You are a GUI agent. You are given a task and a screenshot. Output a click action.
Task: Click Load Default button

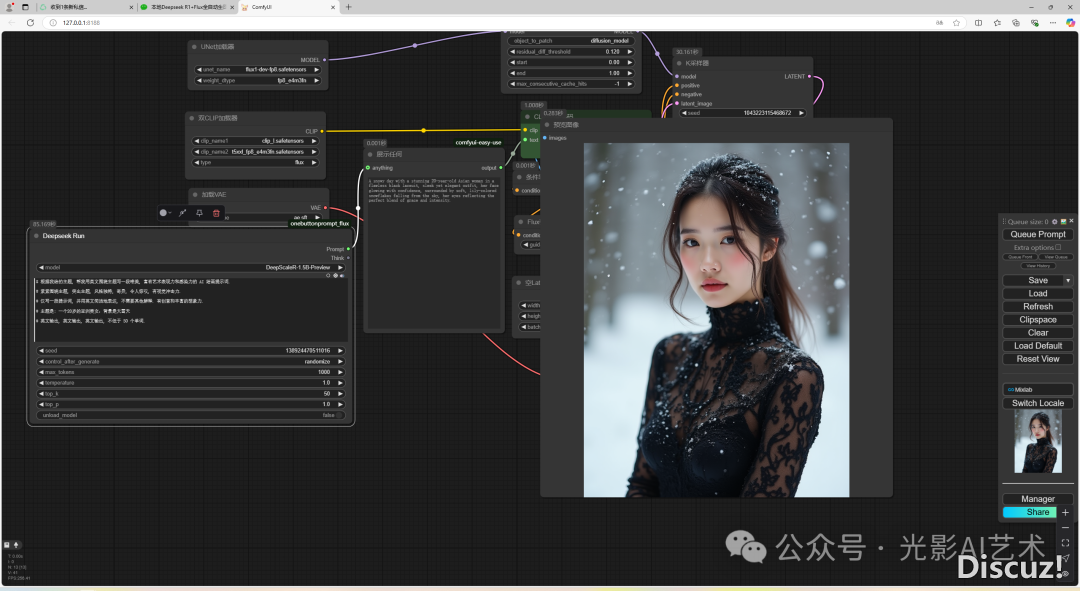1037,346
